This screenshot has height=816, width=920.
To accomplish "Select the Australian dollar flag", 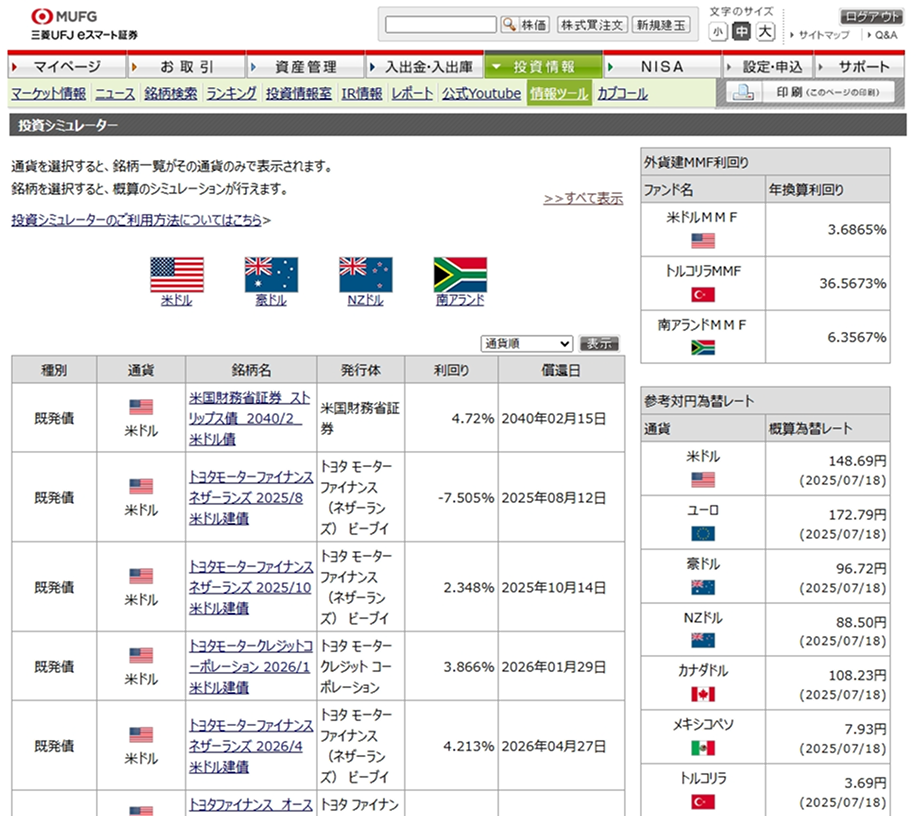I will [271, 274].
